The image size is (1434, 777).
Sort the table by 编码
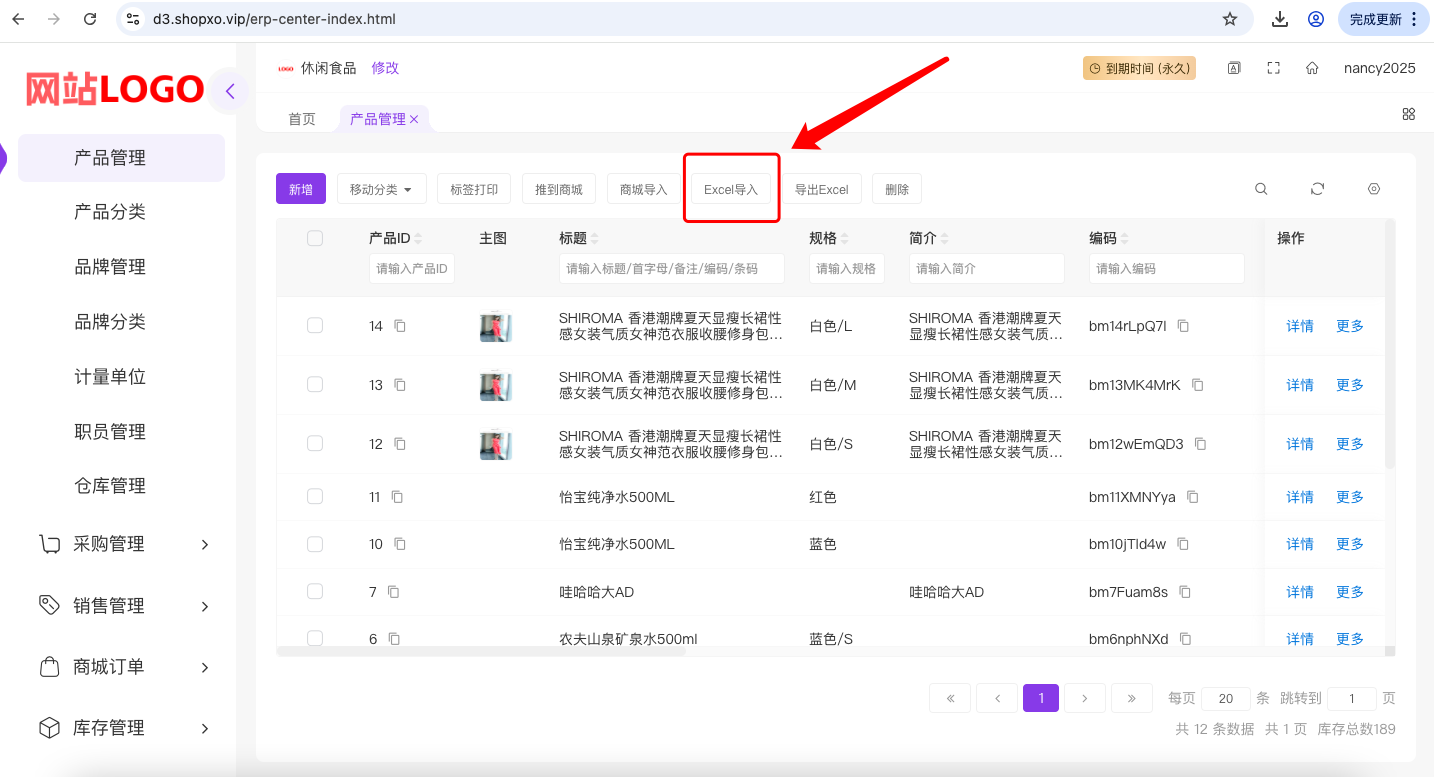pyautogui.click(x=1125, y=239)
